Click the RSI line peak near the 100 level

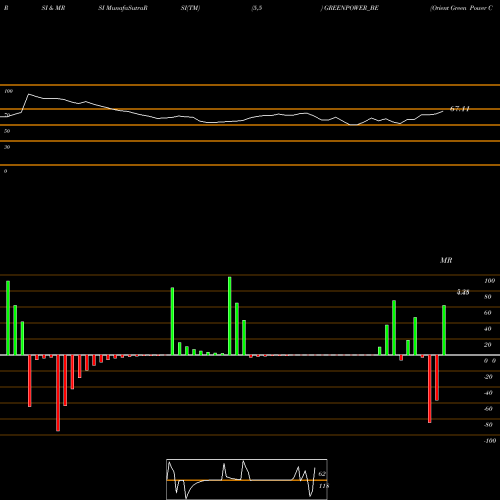point(29,95)
